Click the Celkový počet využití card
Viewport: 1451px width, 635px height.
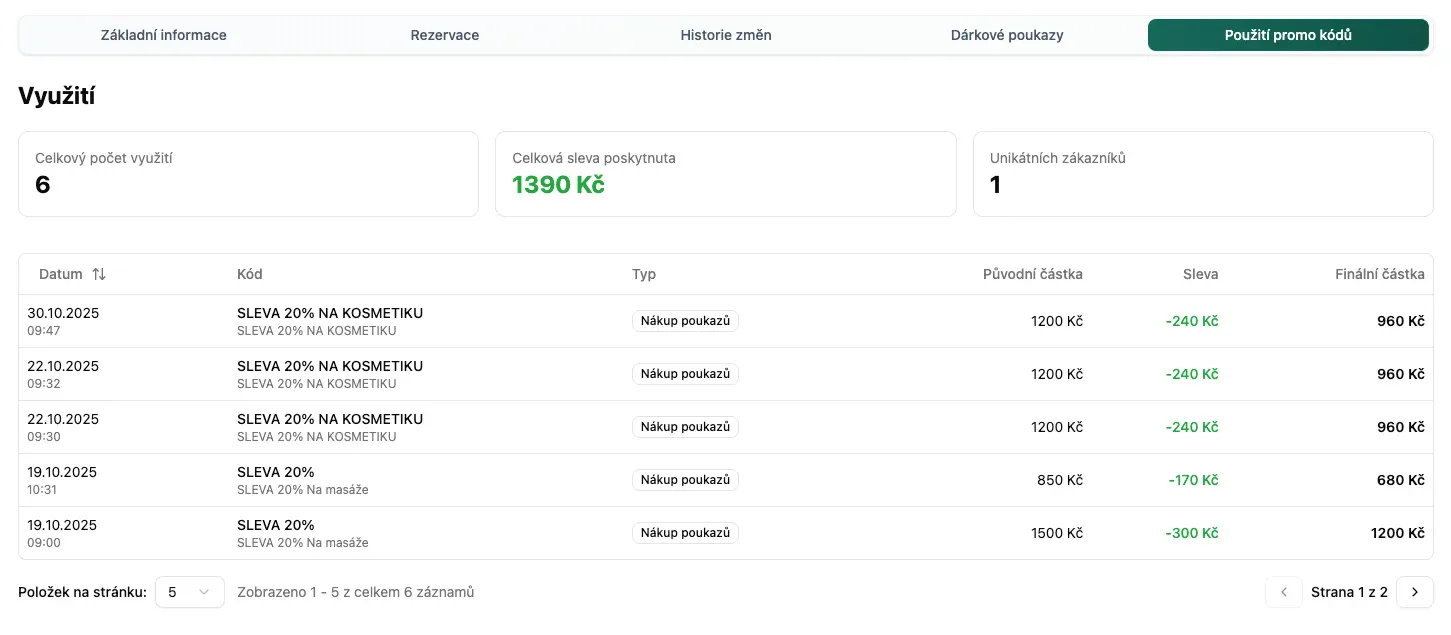[x=248, y=173]
